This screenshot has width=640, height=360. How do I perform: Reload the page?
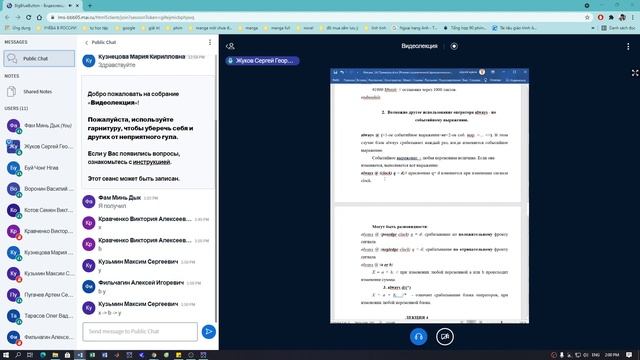(29, 18)
